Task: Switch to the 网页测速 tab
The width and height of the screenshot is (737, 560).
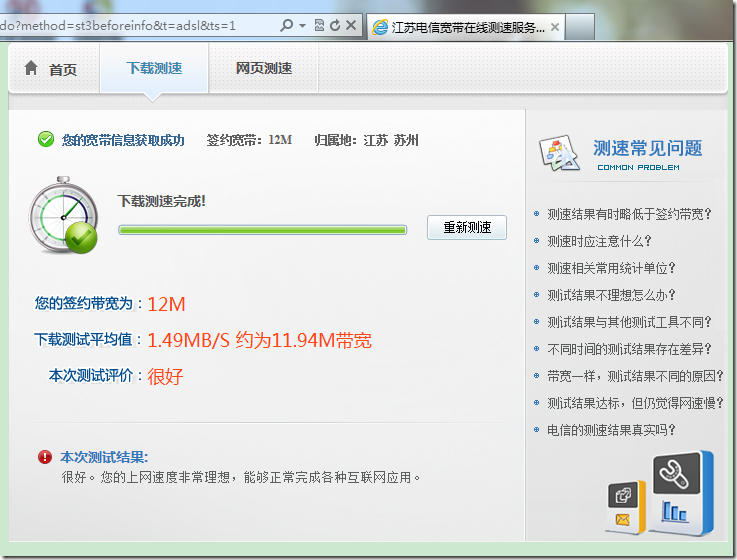Action: (264, 69)
